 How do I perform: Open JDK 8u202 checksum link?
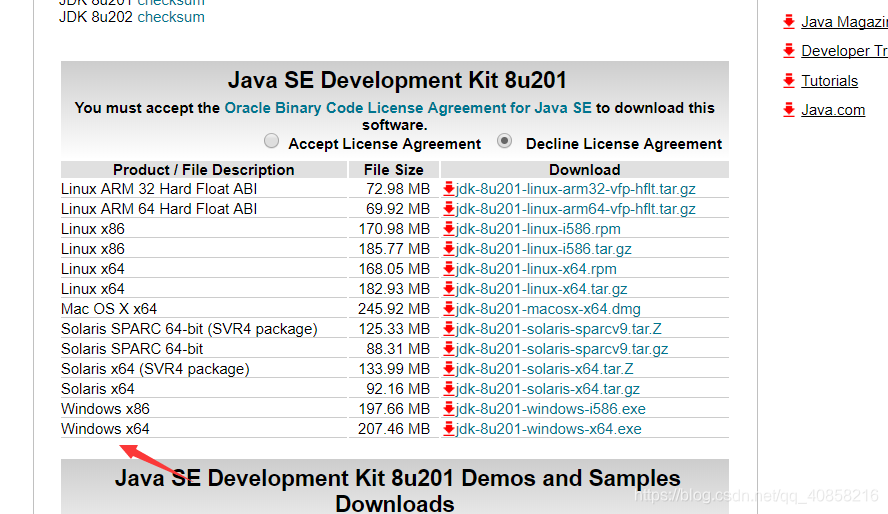(x=171, y=17)
